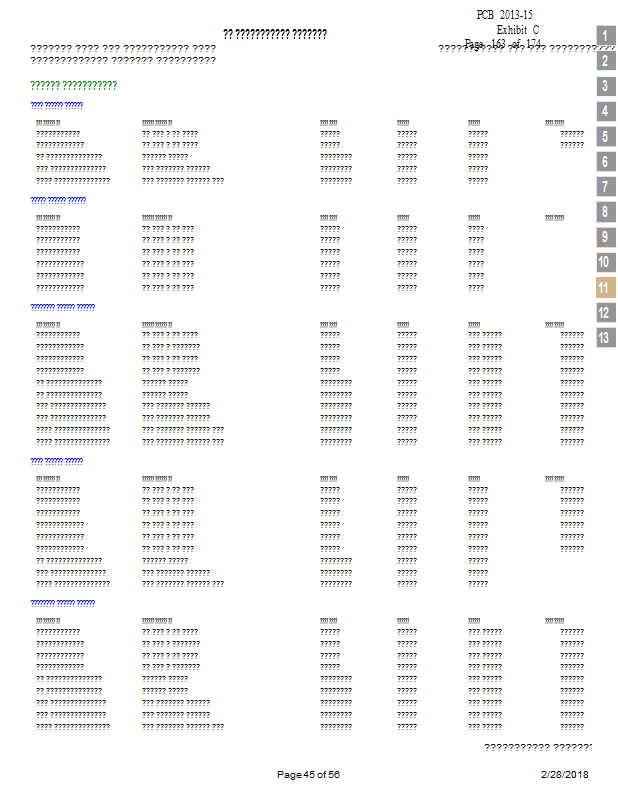Click the 'PCB 2013-15' header text
Viewport: 618px width, 800px height.
[x=506, y=14]
